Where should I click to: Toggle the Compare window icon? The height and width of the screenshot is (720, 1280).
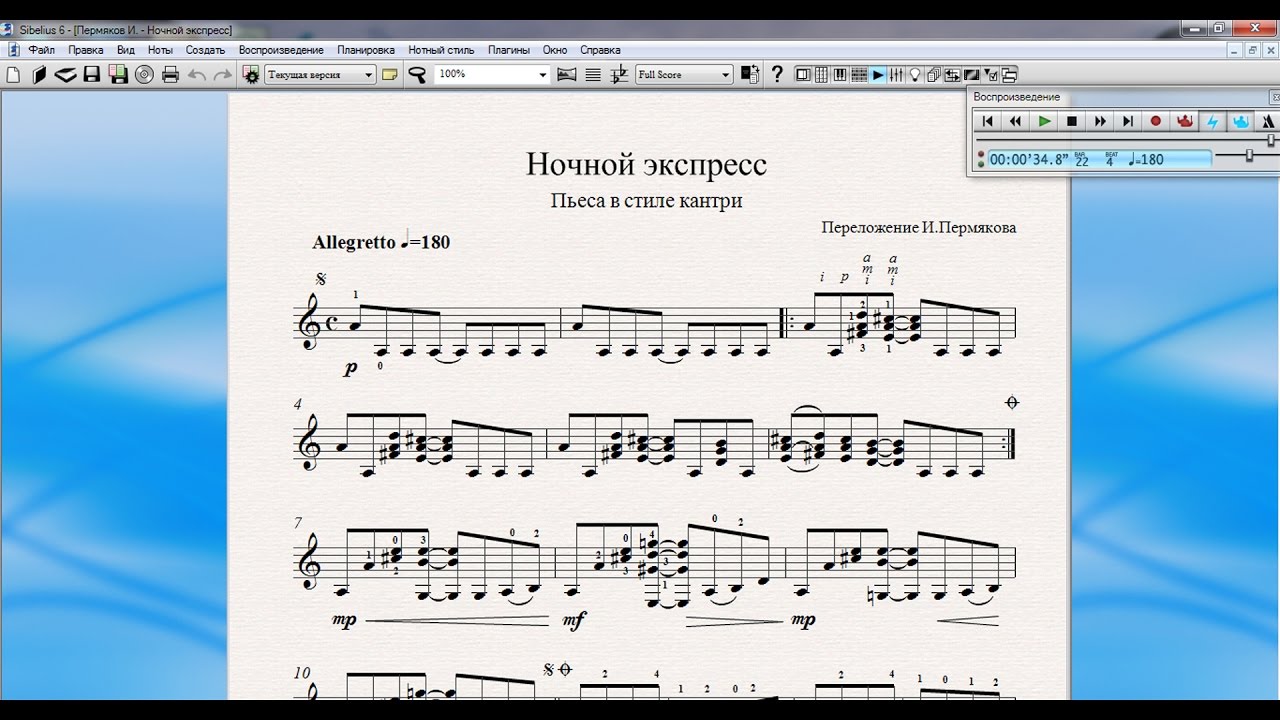pos(952,74)
